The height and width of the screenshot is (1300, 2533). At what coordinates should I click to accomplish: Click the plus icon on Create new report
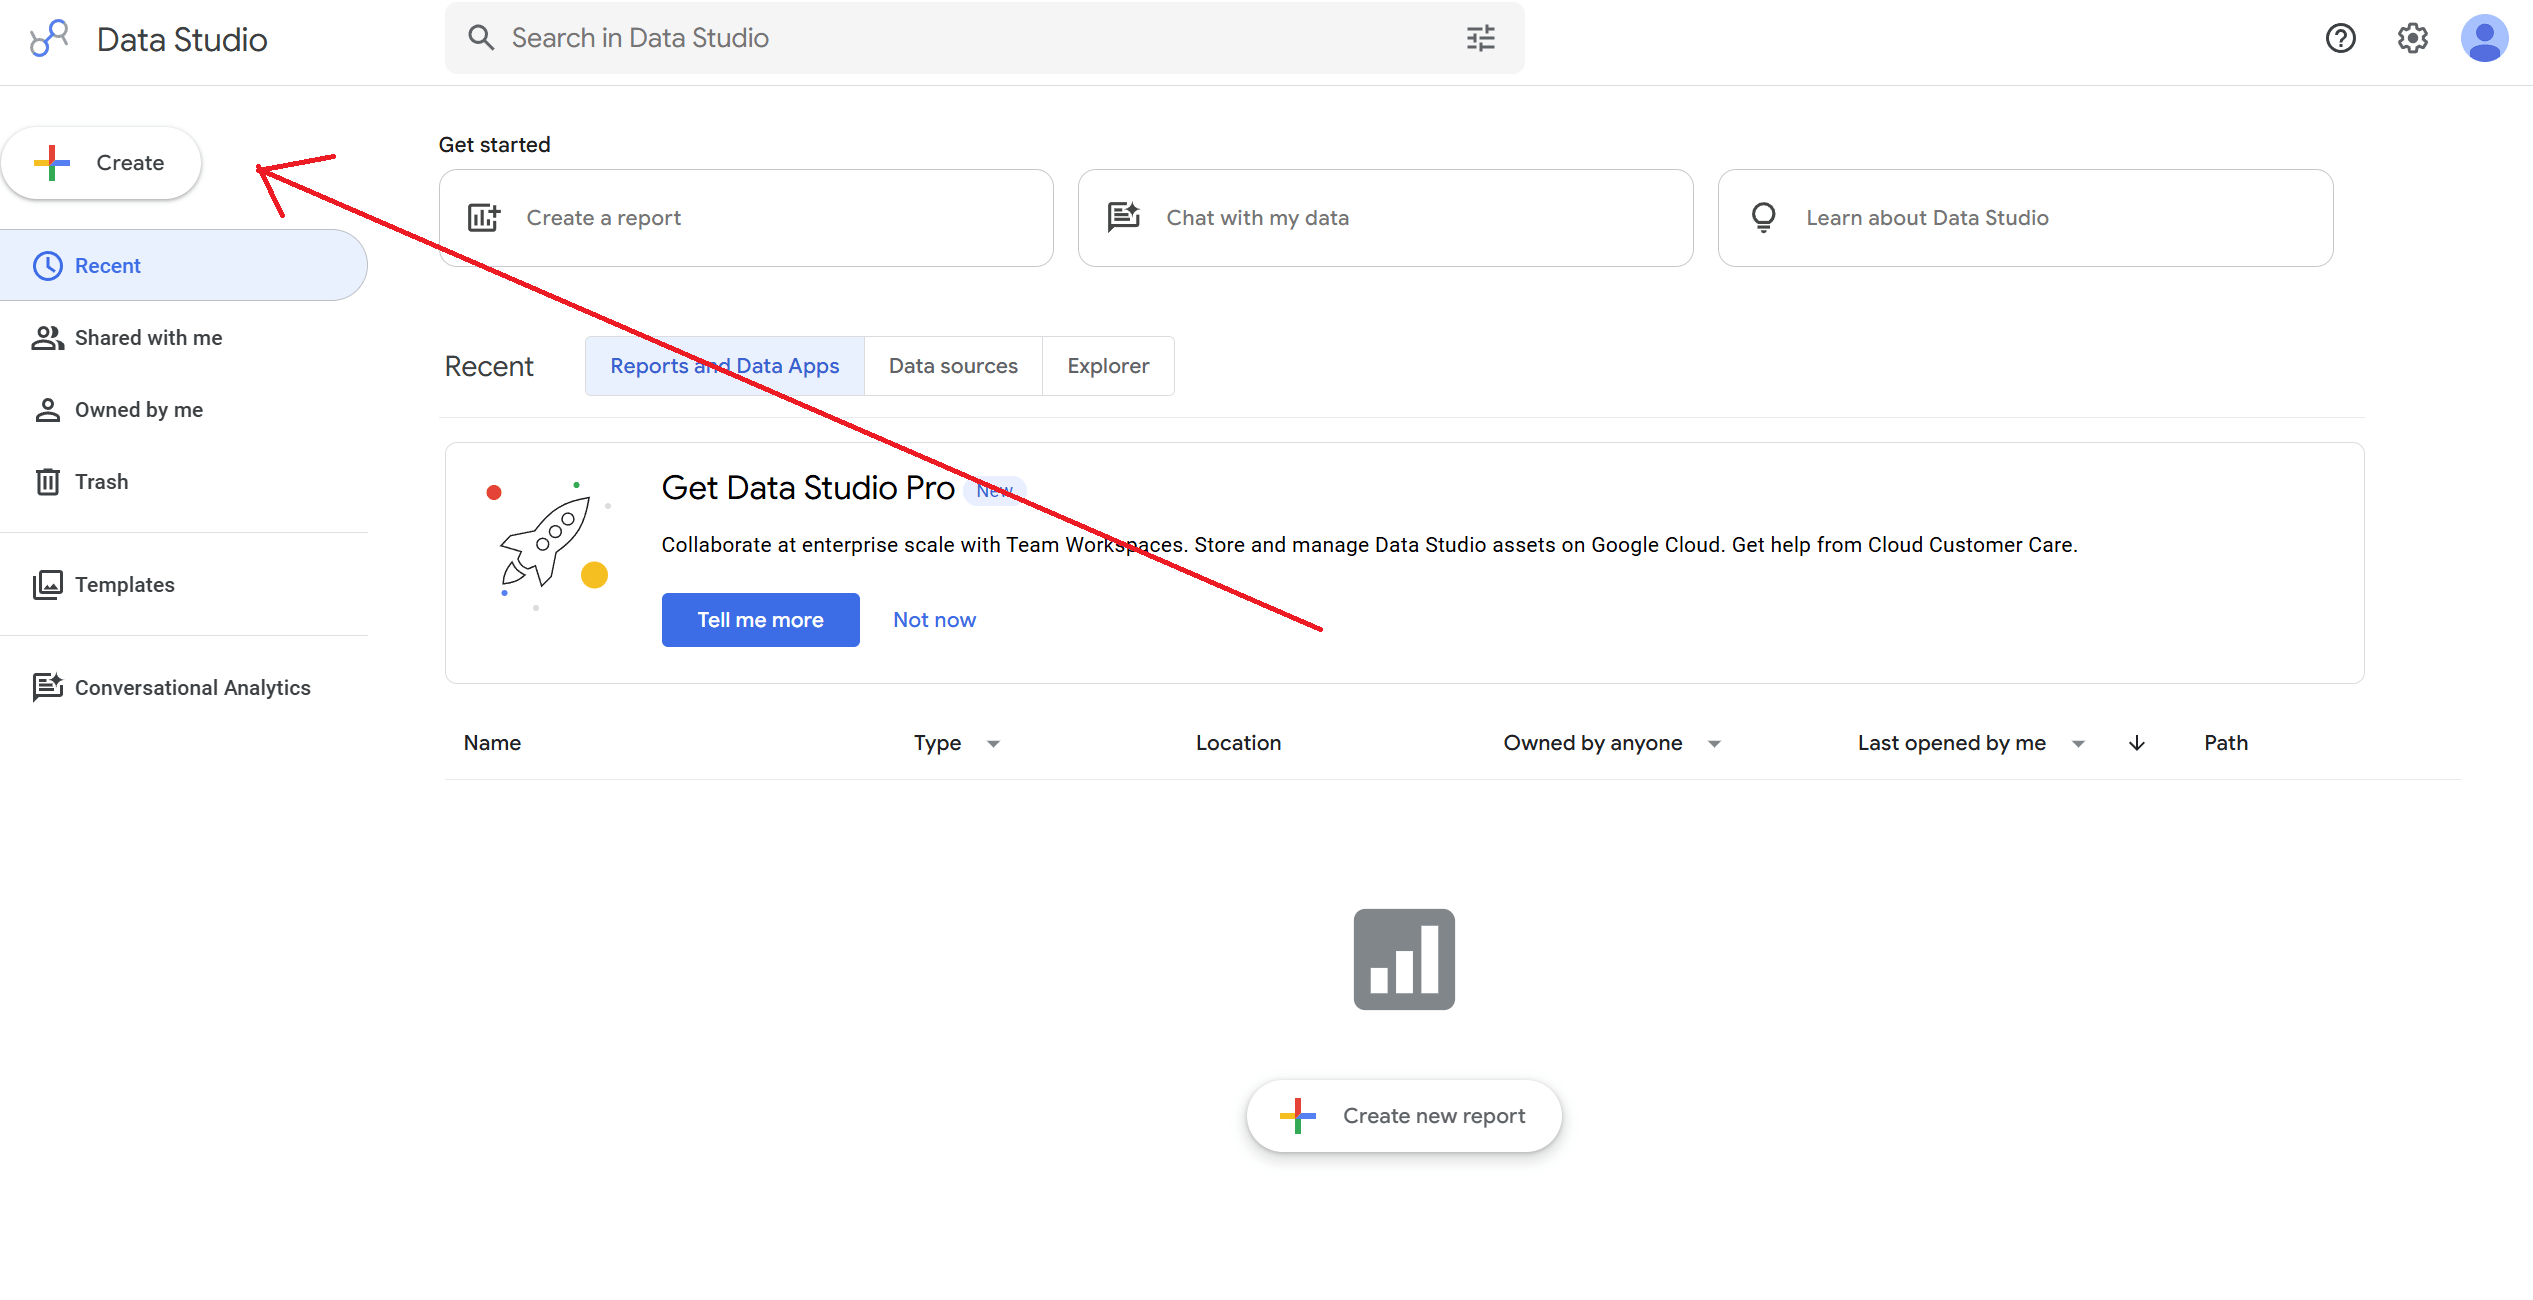tap(1298, 1116)
